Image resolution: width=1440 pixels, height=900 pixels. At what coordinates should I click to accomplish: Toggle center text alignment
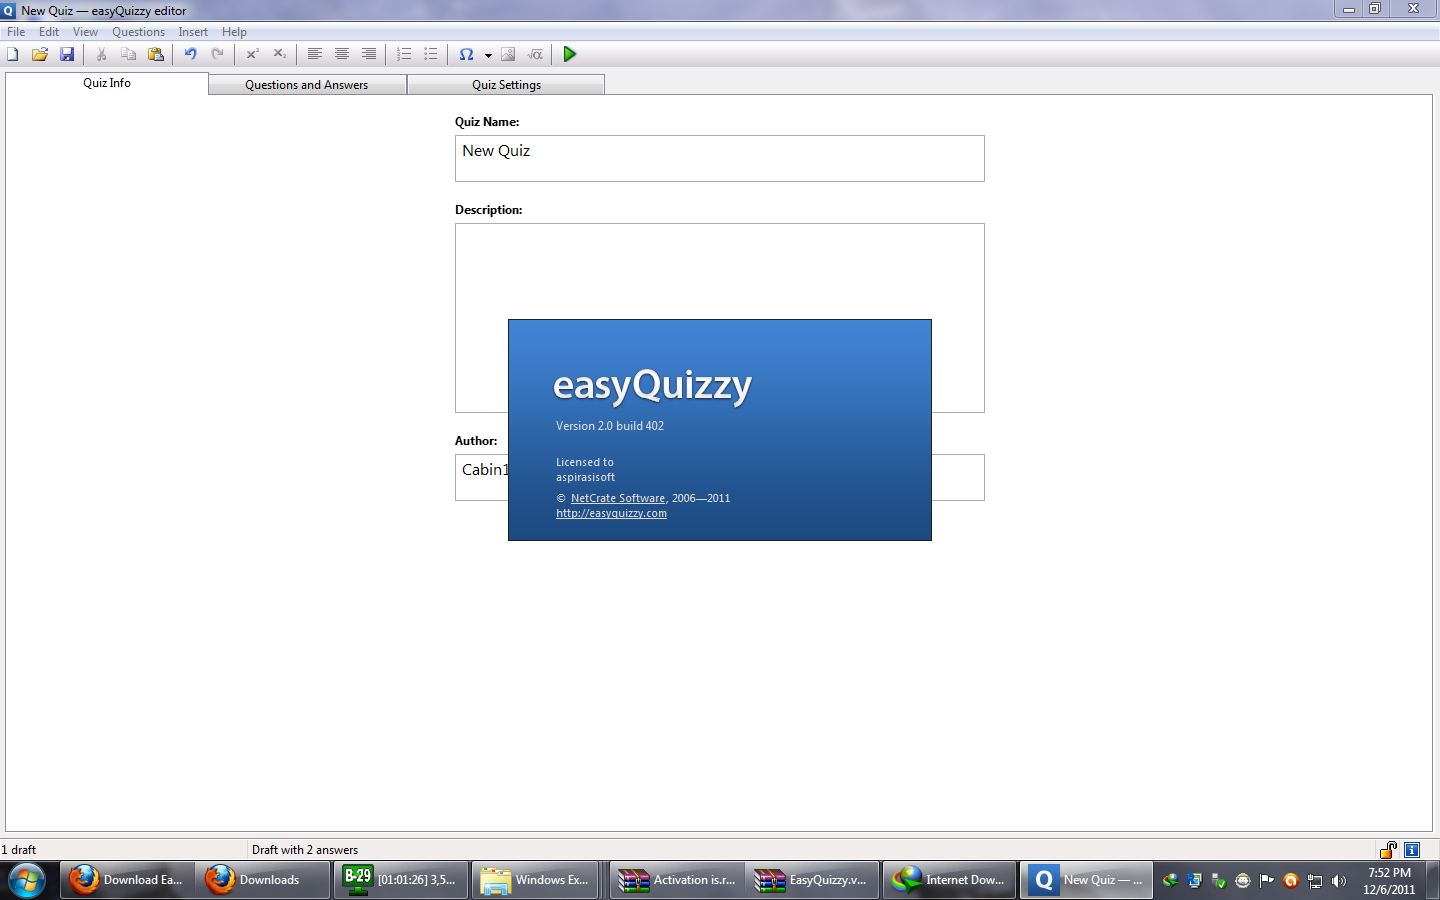[x=342, y=54]
